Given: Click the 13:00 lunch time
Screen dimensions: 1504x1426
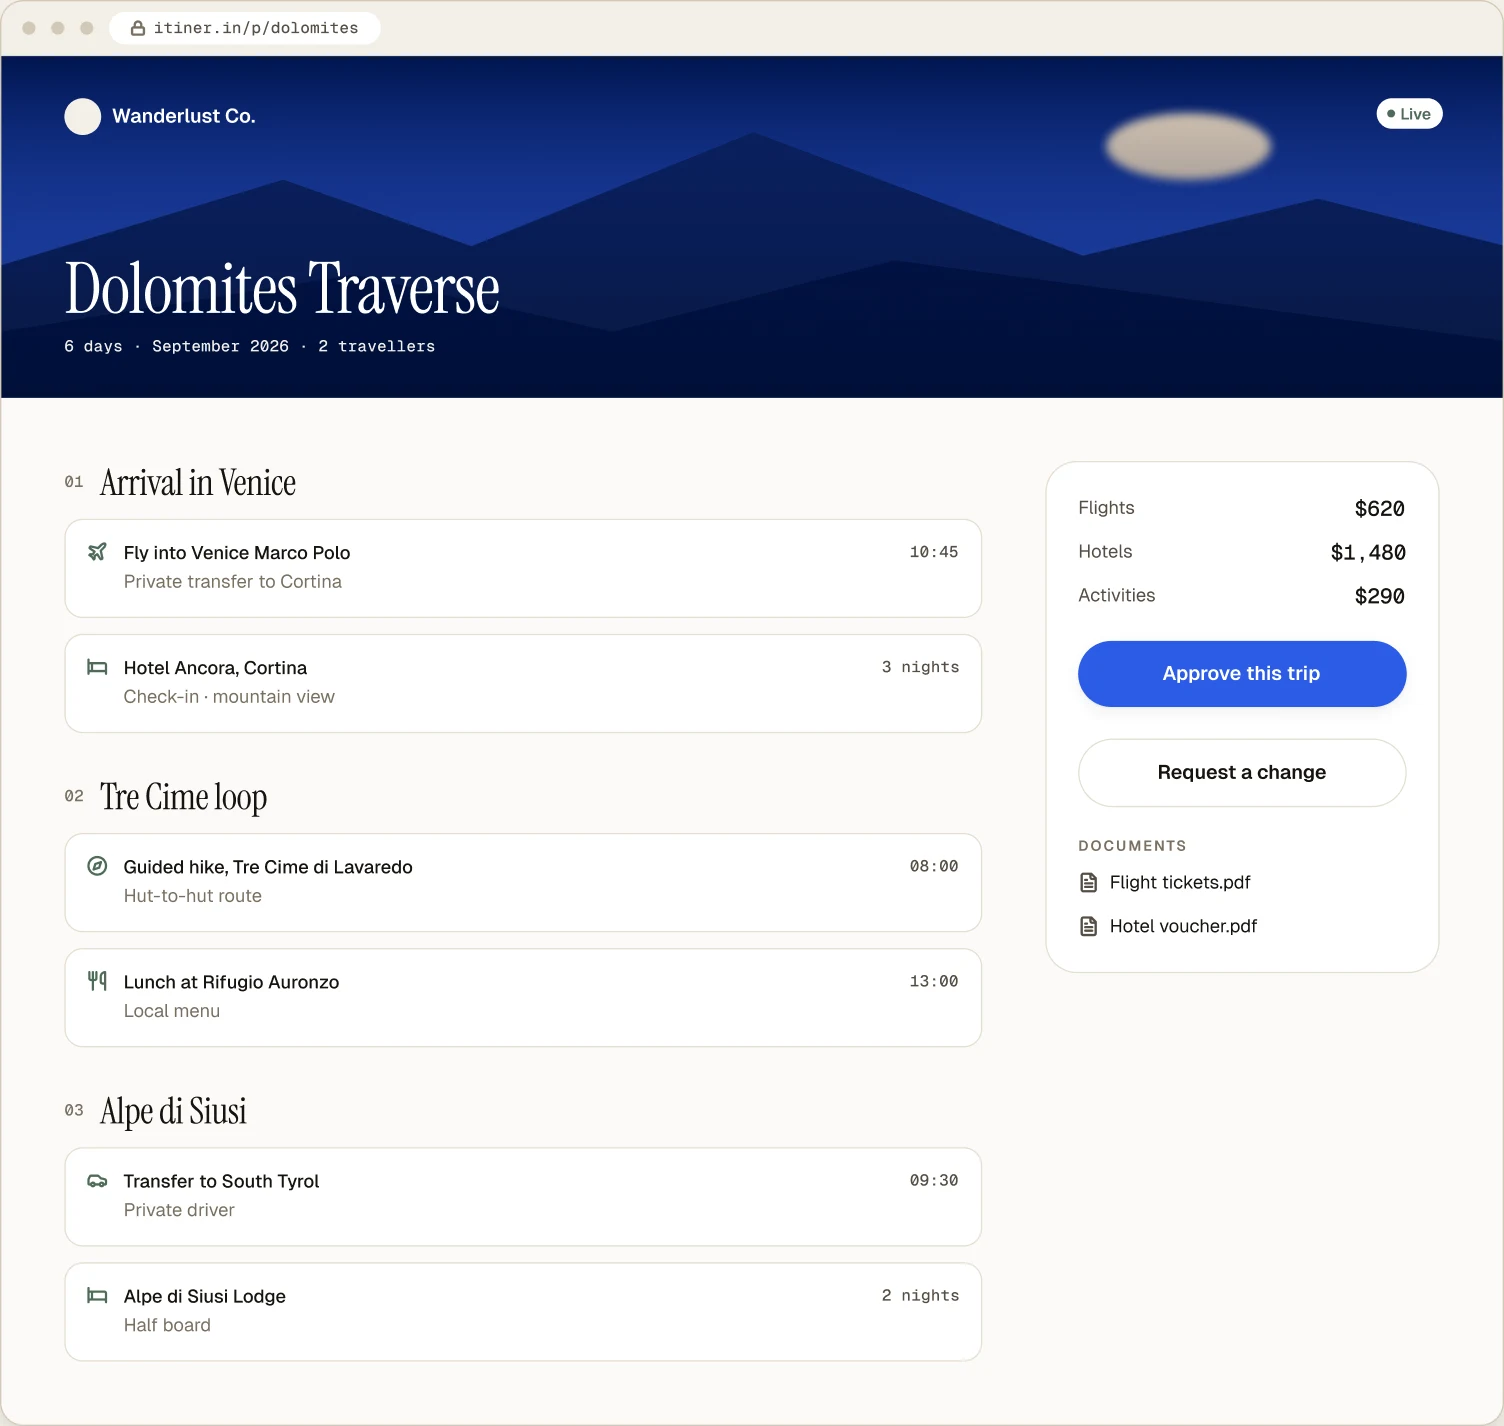Looking at the screenshot, I should [x=933, y=981].
